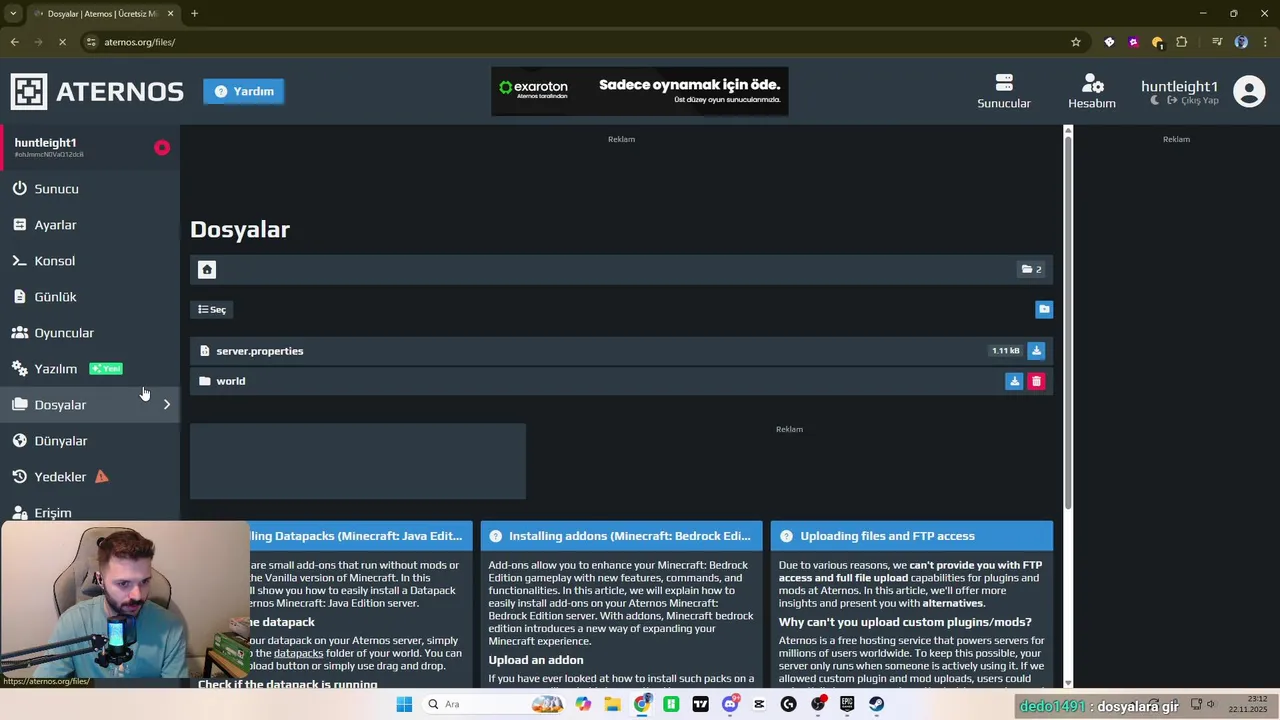Click the pink extension icon in toolbar
This screenshot has width=1280, height=720.
tap(1133, 42)
